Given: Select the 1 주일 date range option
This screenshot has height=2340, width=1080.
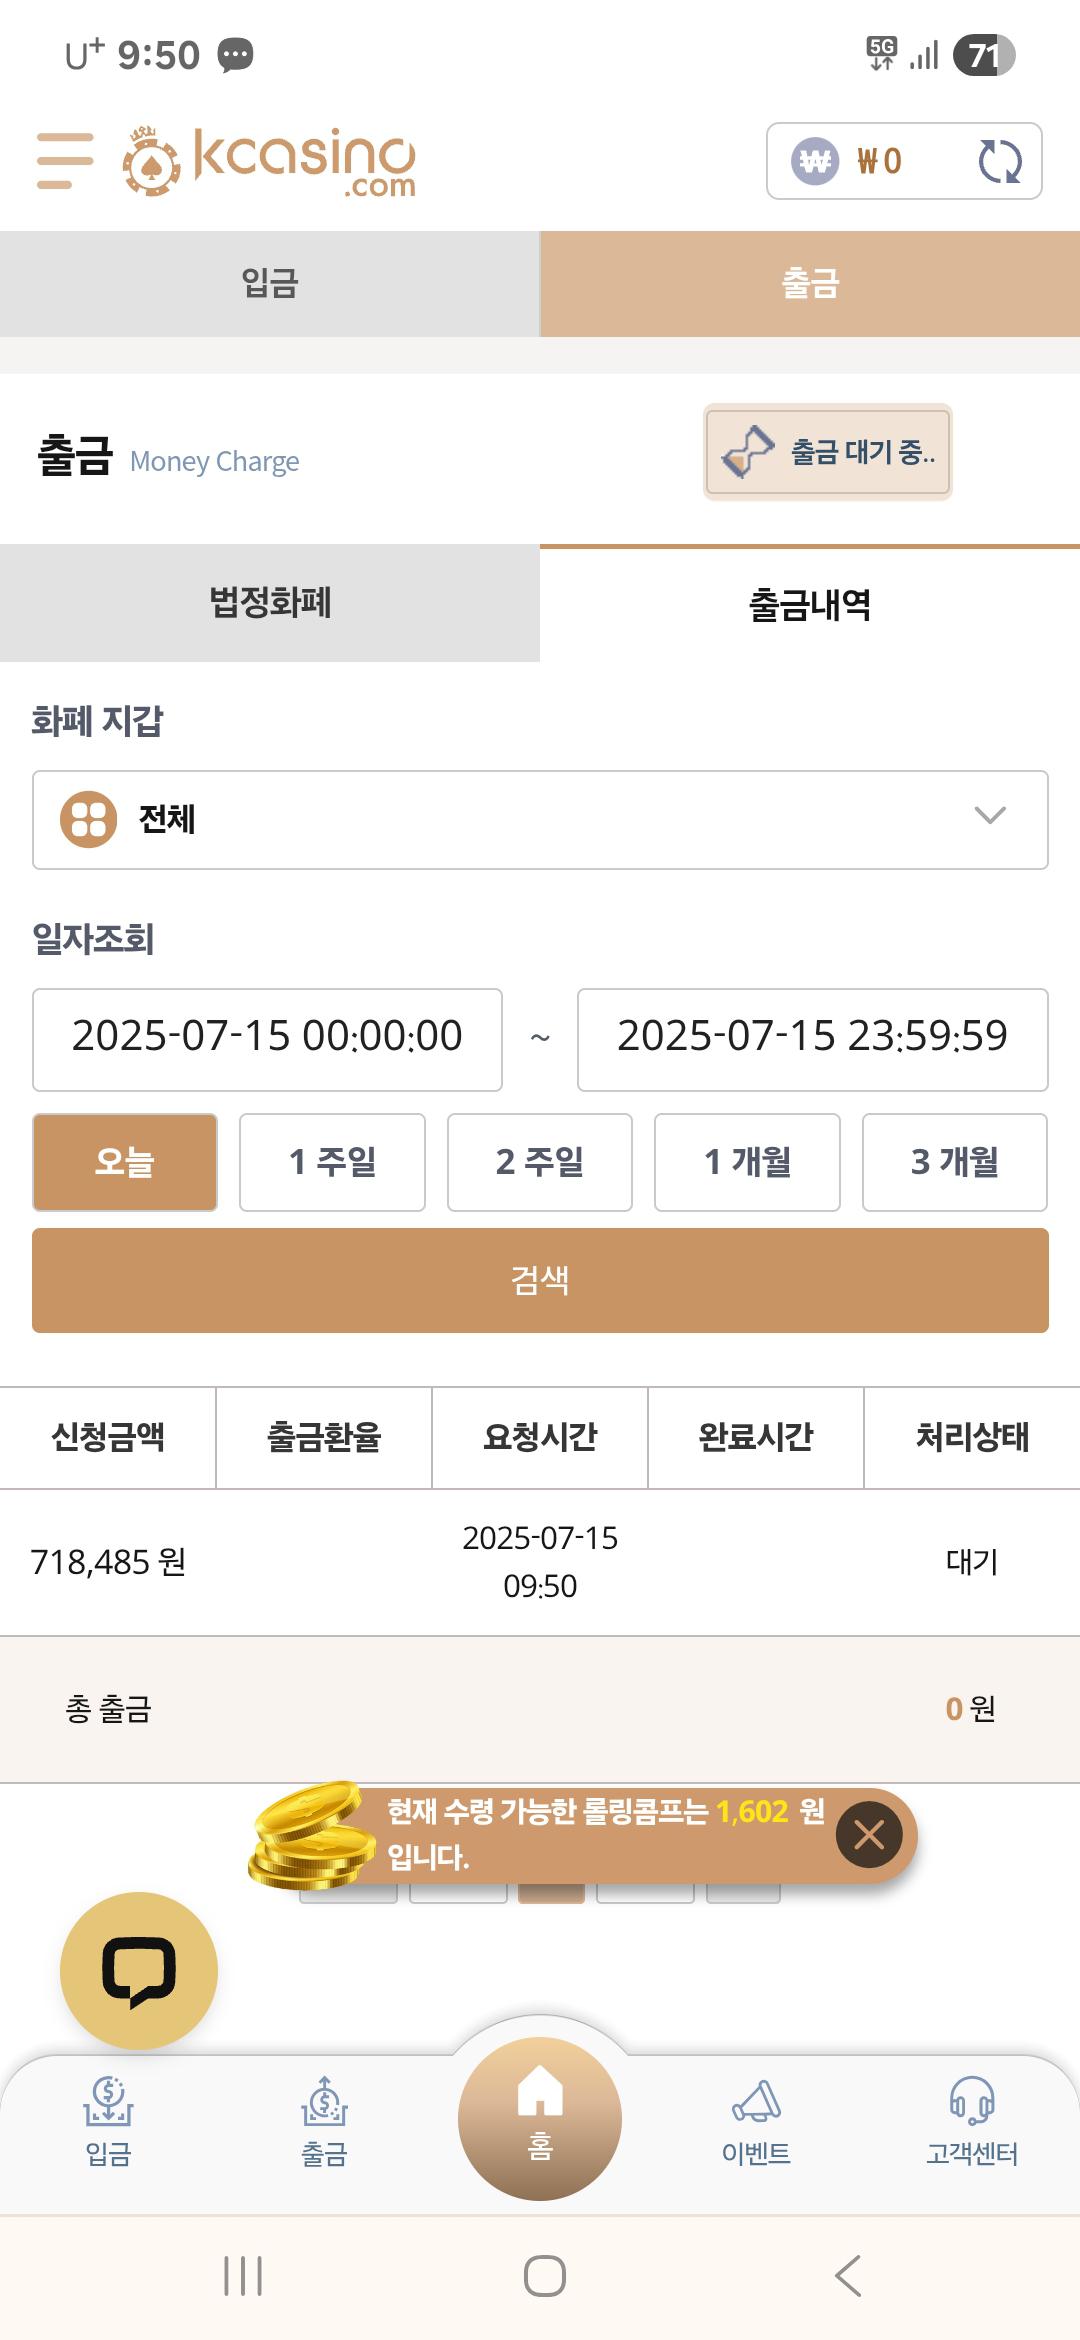Looking at the screenshot, I should 332,1162.
